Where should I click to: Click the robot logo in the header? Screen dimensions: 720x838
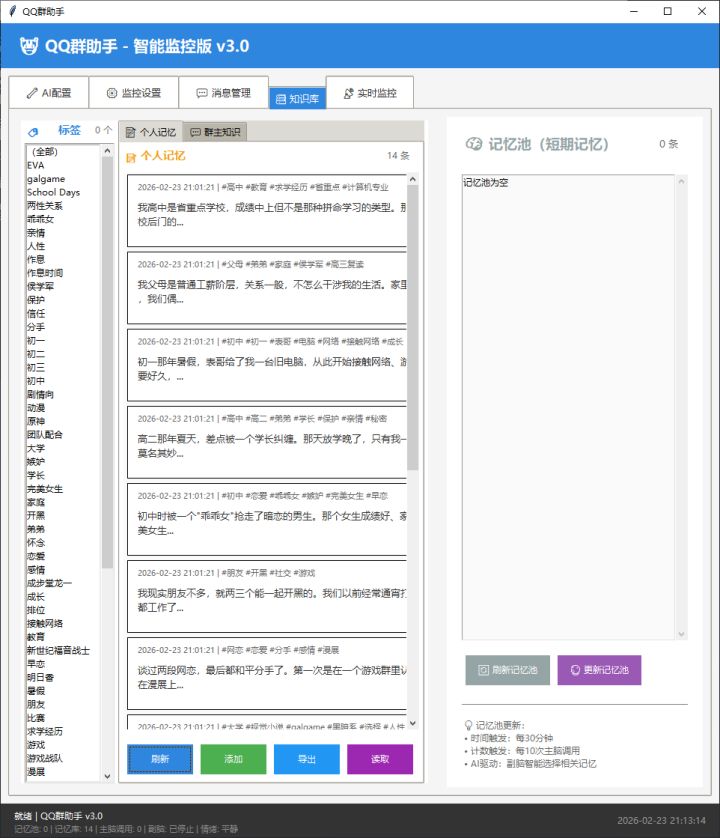pos(29,46)
